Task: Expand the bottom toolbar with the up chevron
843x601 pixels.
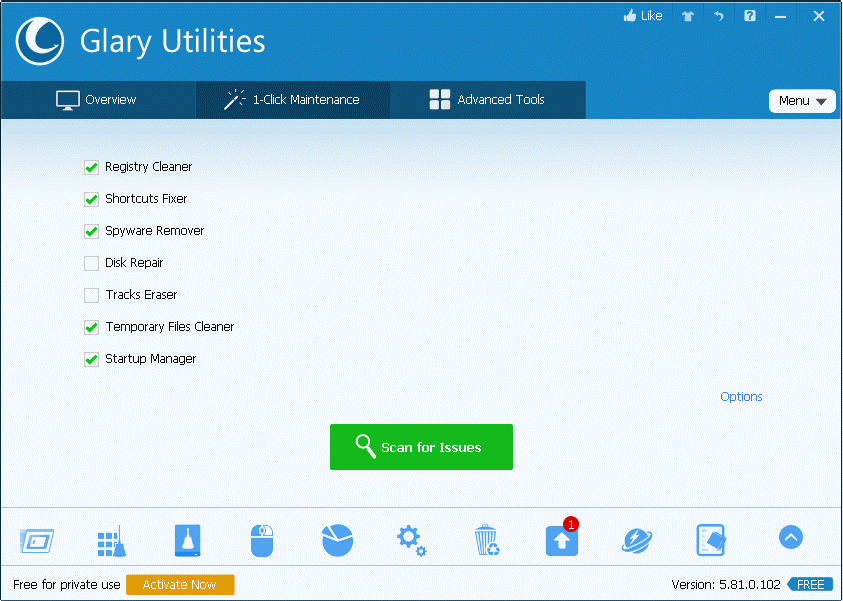Action: click(790, 537)
